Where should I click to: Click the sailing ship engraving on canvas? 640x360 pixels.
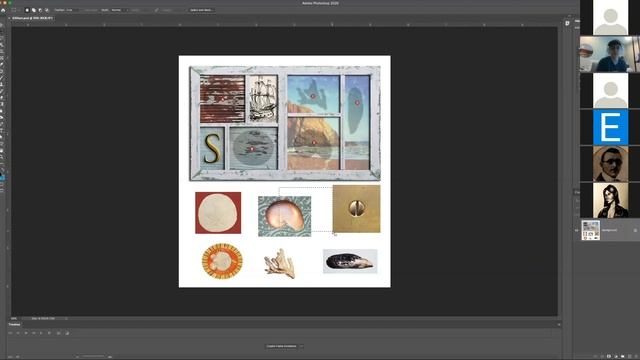coord(263,98)
